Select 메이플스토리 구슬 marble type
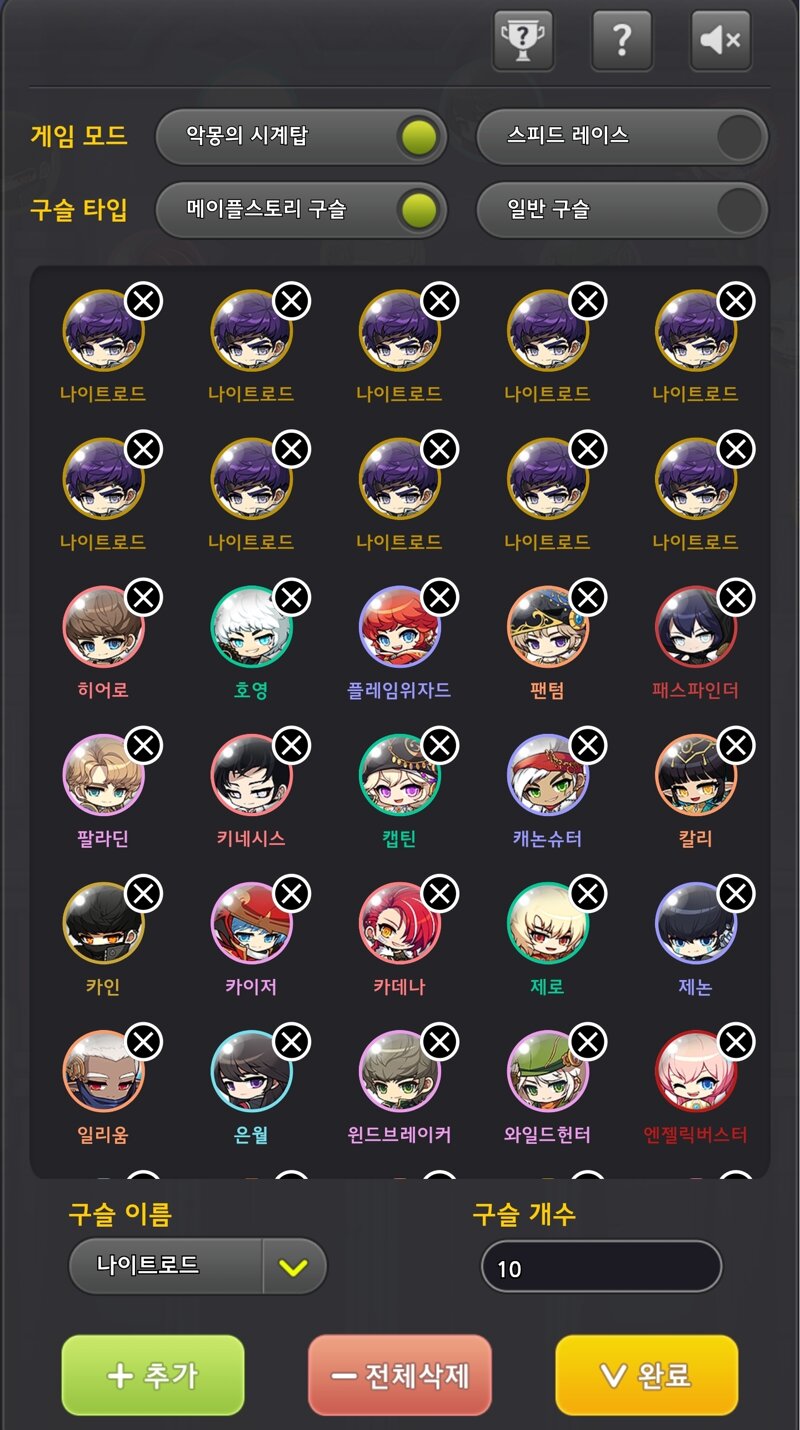The height and width of the screenshot is (1430, 800). [301, 210]
